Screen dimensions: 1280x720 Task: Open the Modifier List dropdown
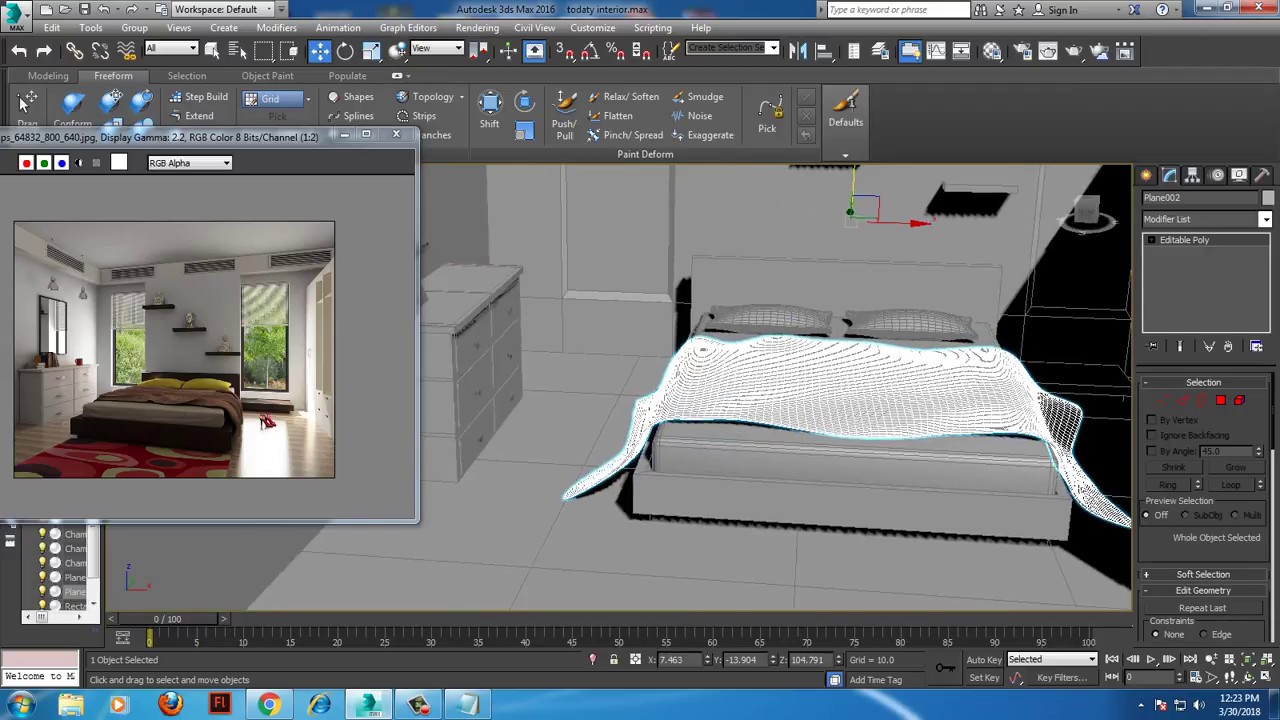click(1207, 219)
